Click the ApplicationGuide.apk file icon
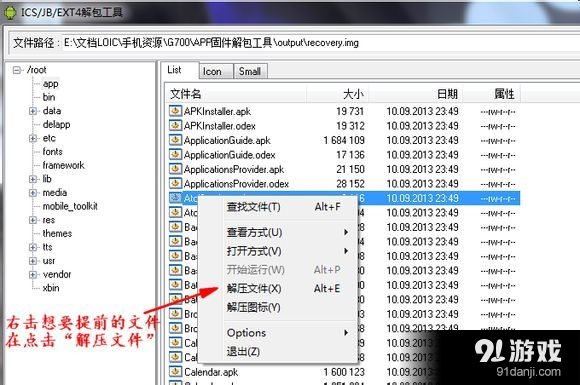 [x=175, y=140]
